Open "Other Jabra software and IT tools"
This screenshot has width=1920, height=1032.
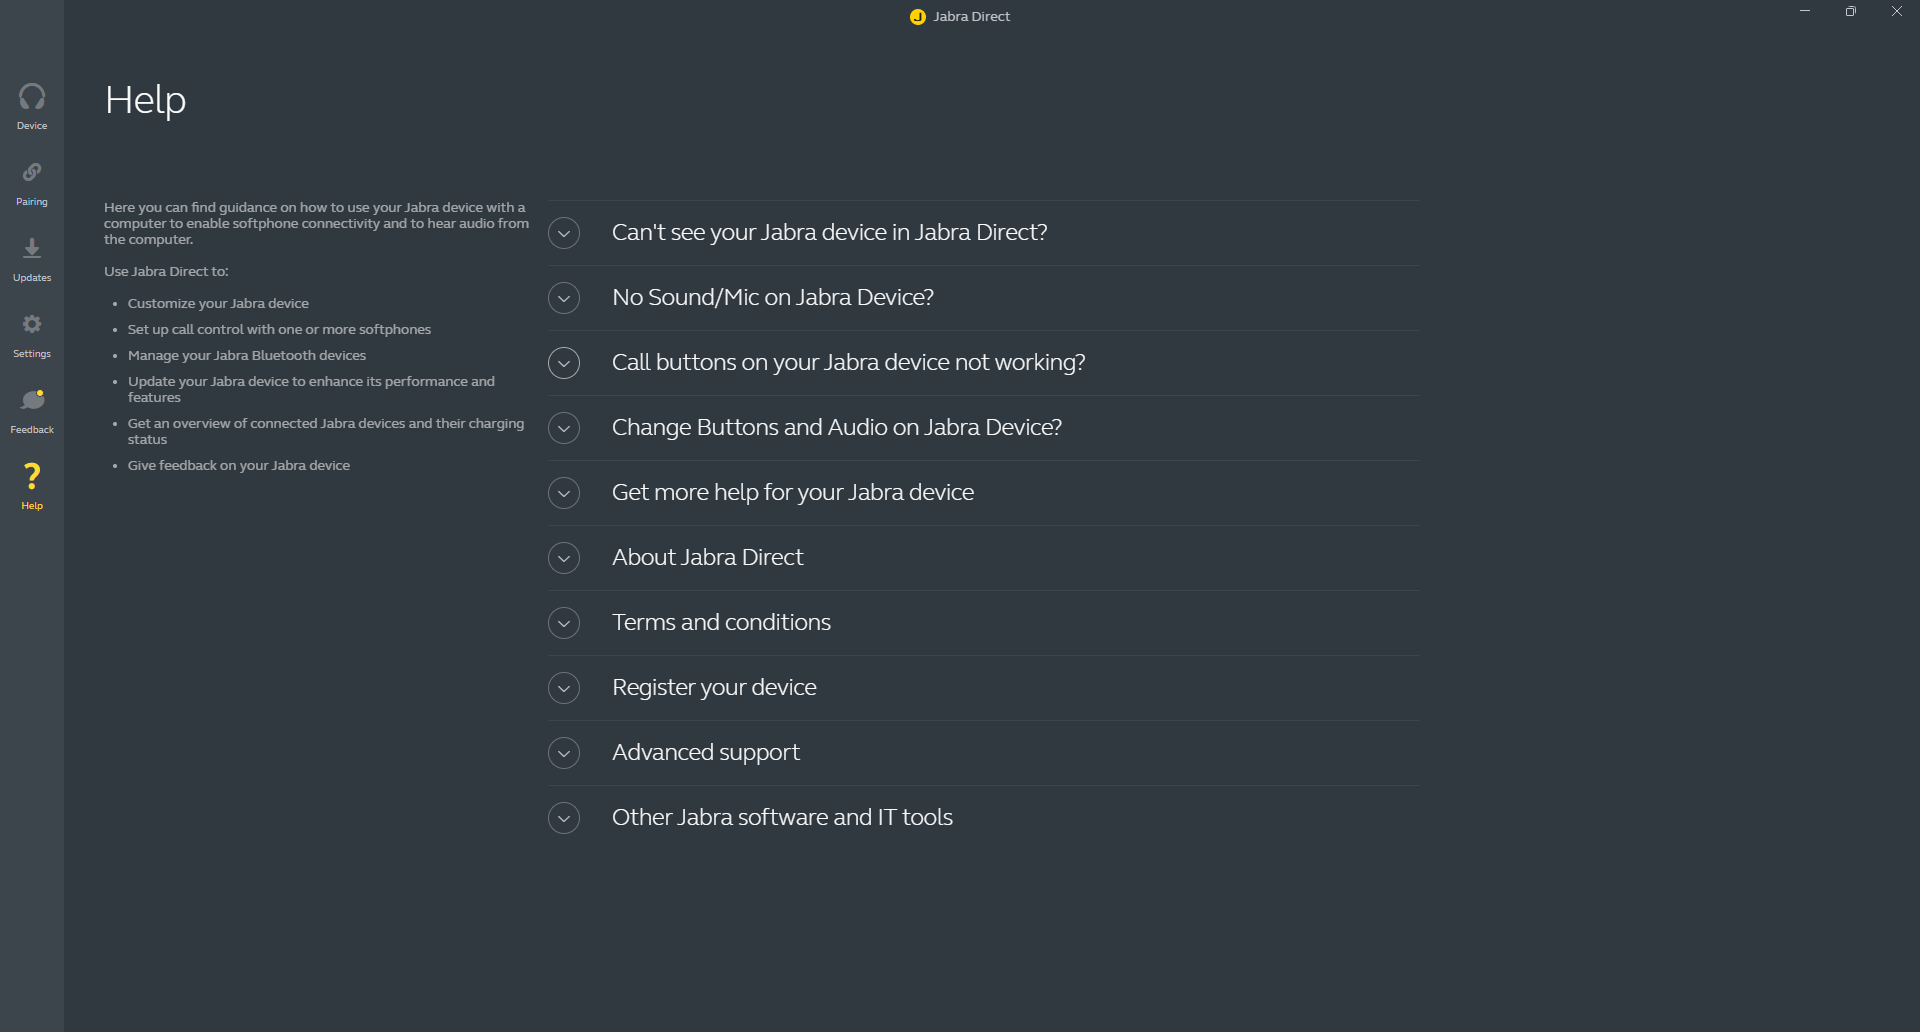tap(782, 817)
